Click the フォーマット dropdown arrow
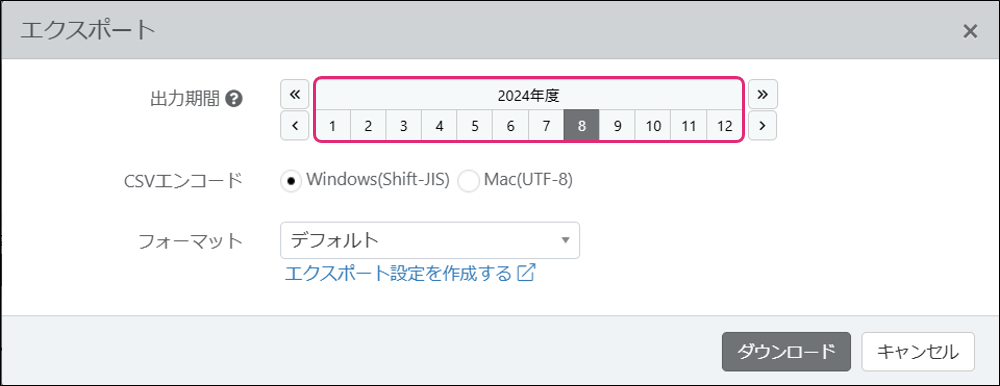 [x=564, y=241]
